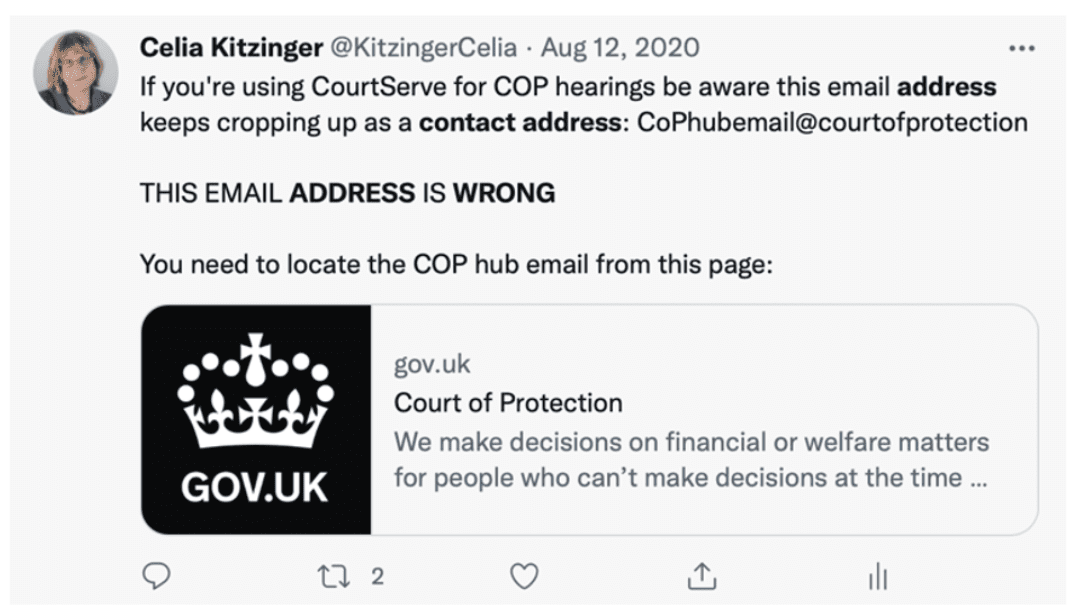Click the 'You need to locate the COP hub email' line
Viewport: 1078px width, 608px height.
[x=456, y=265]
